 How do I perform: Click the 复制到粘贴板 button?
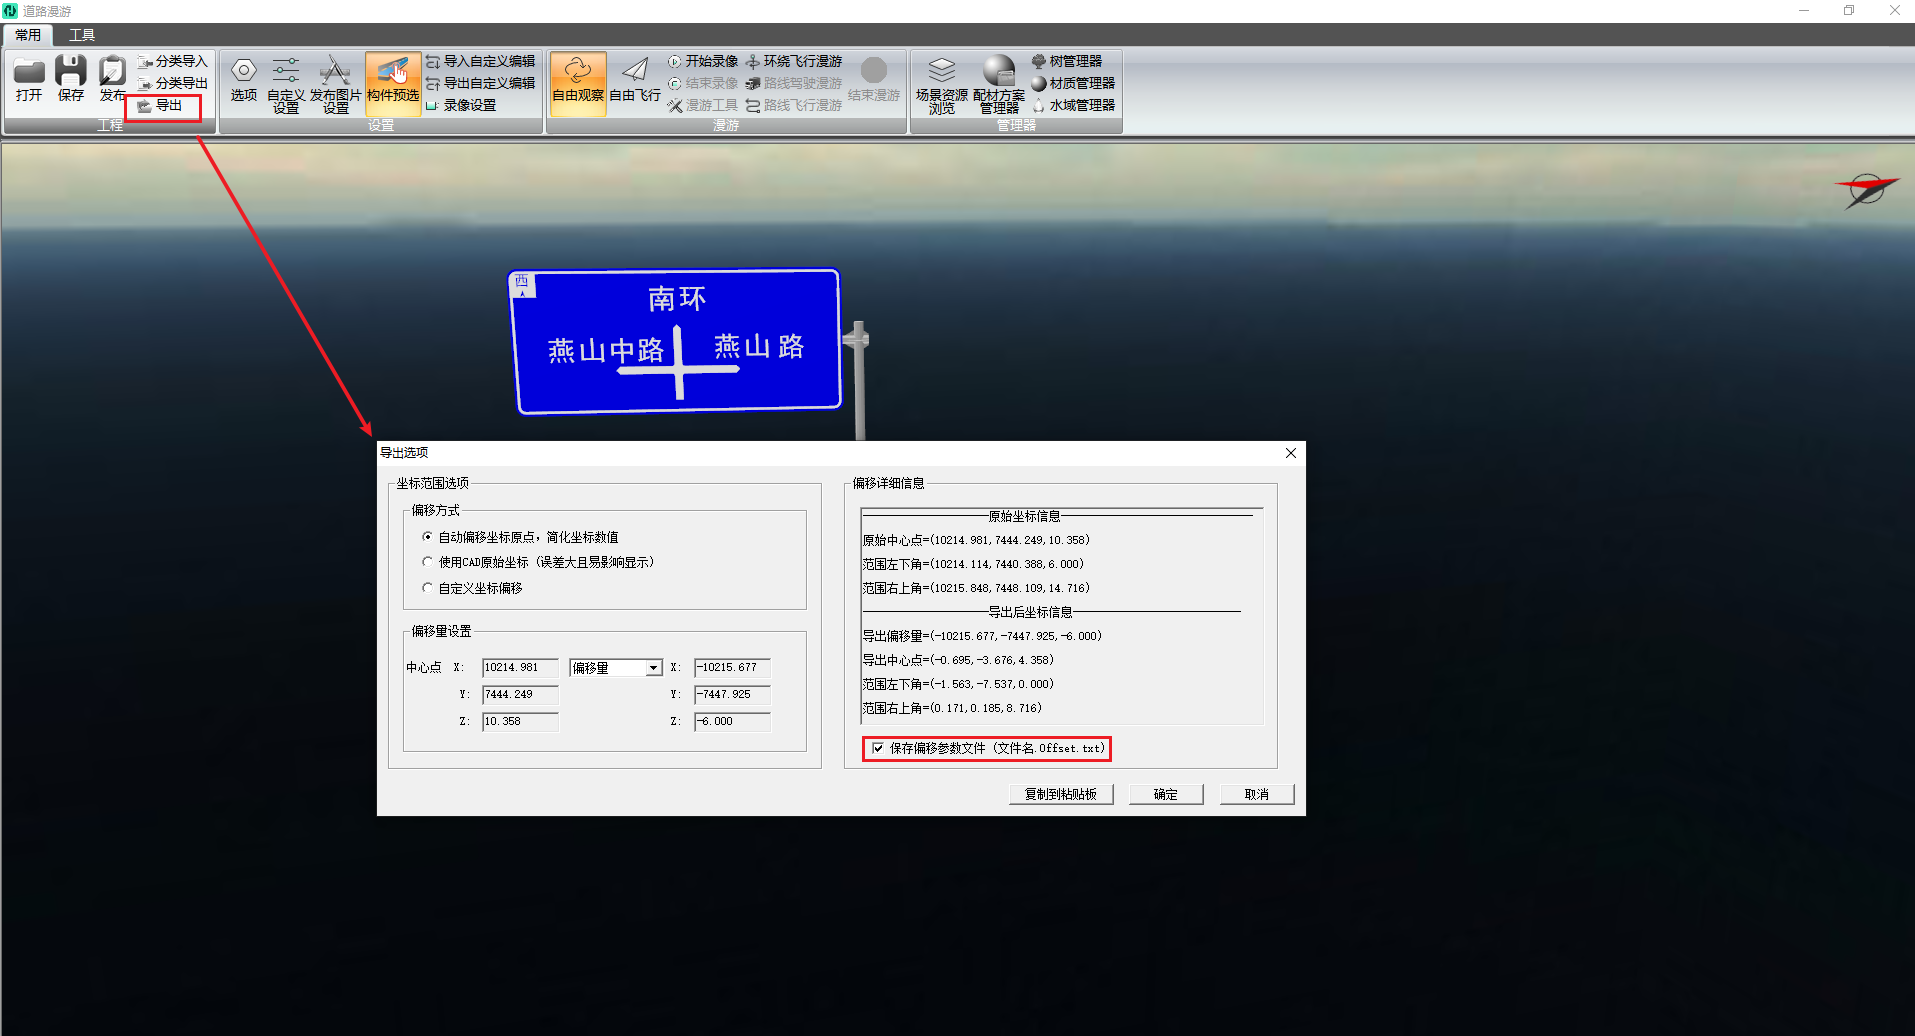pos(1061,794)
